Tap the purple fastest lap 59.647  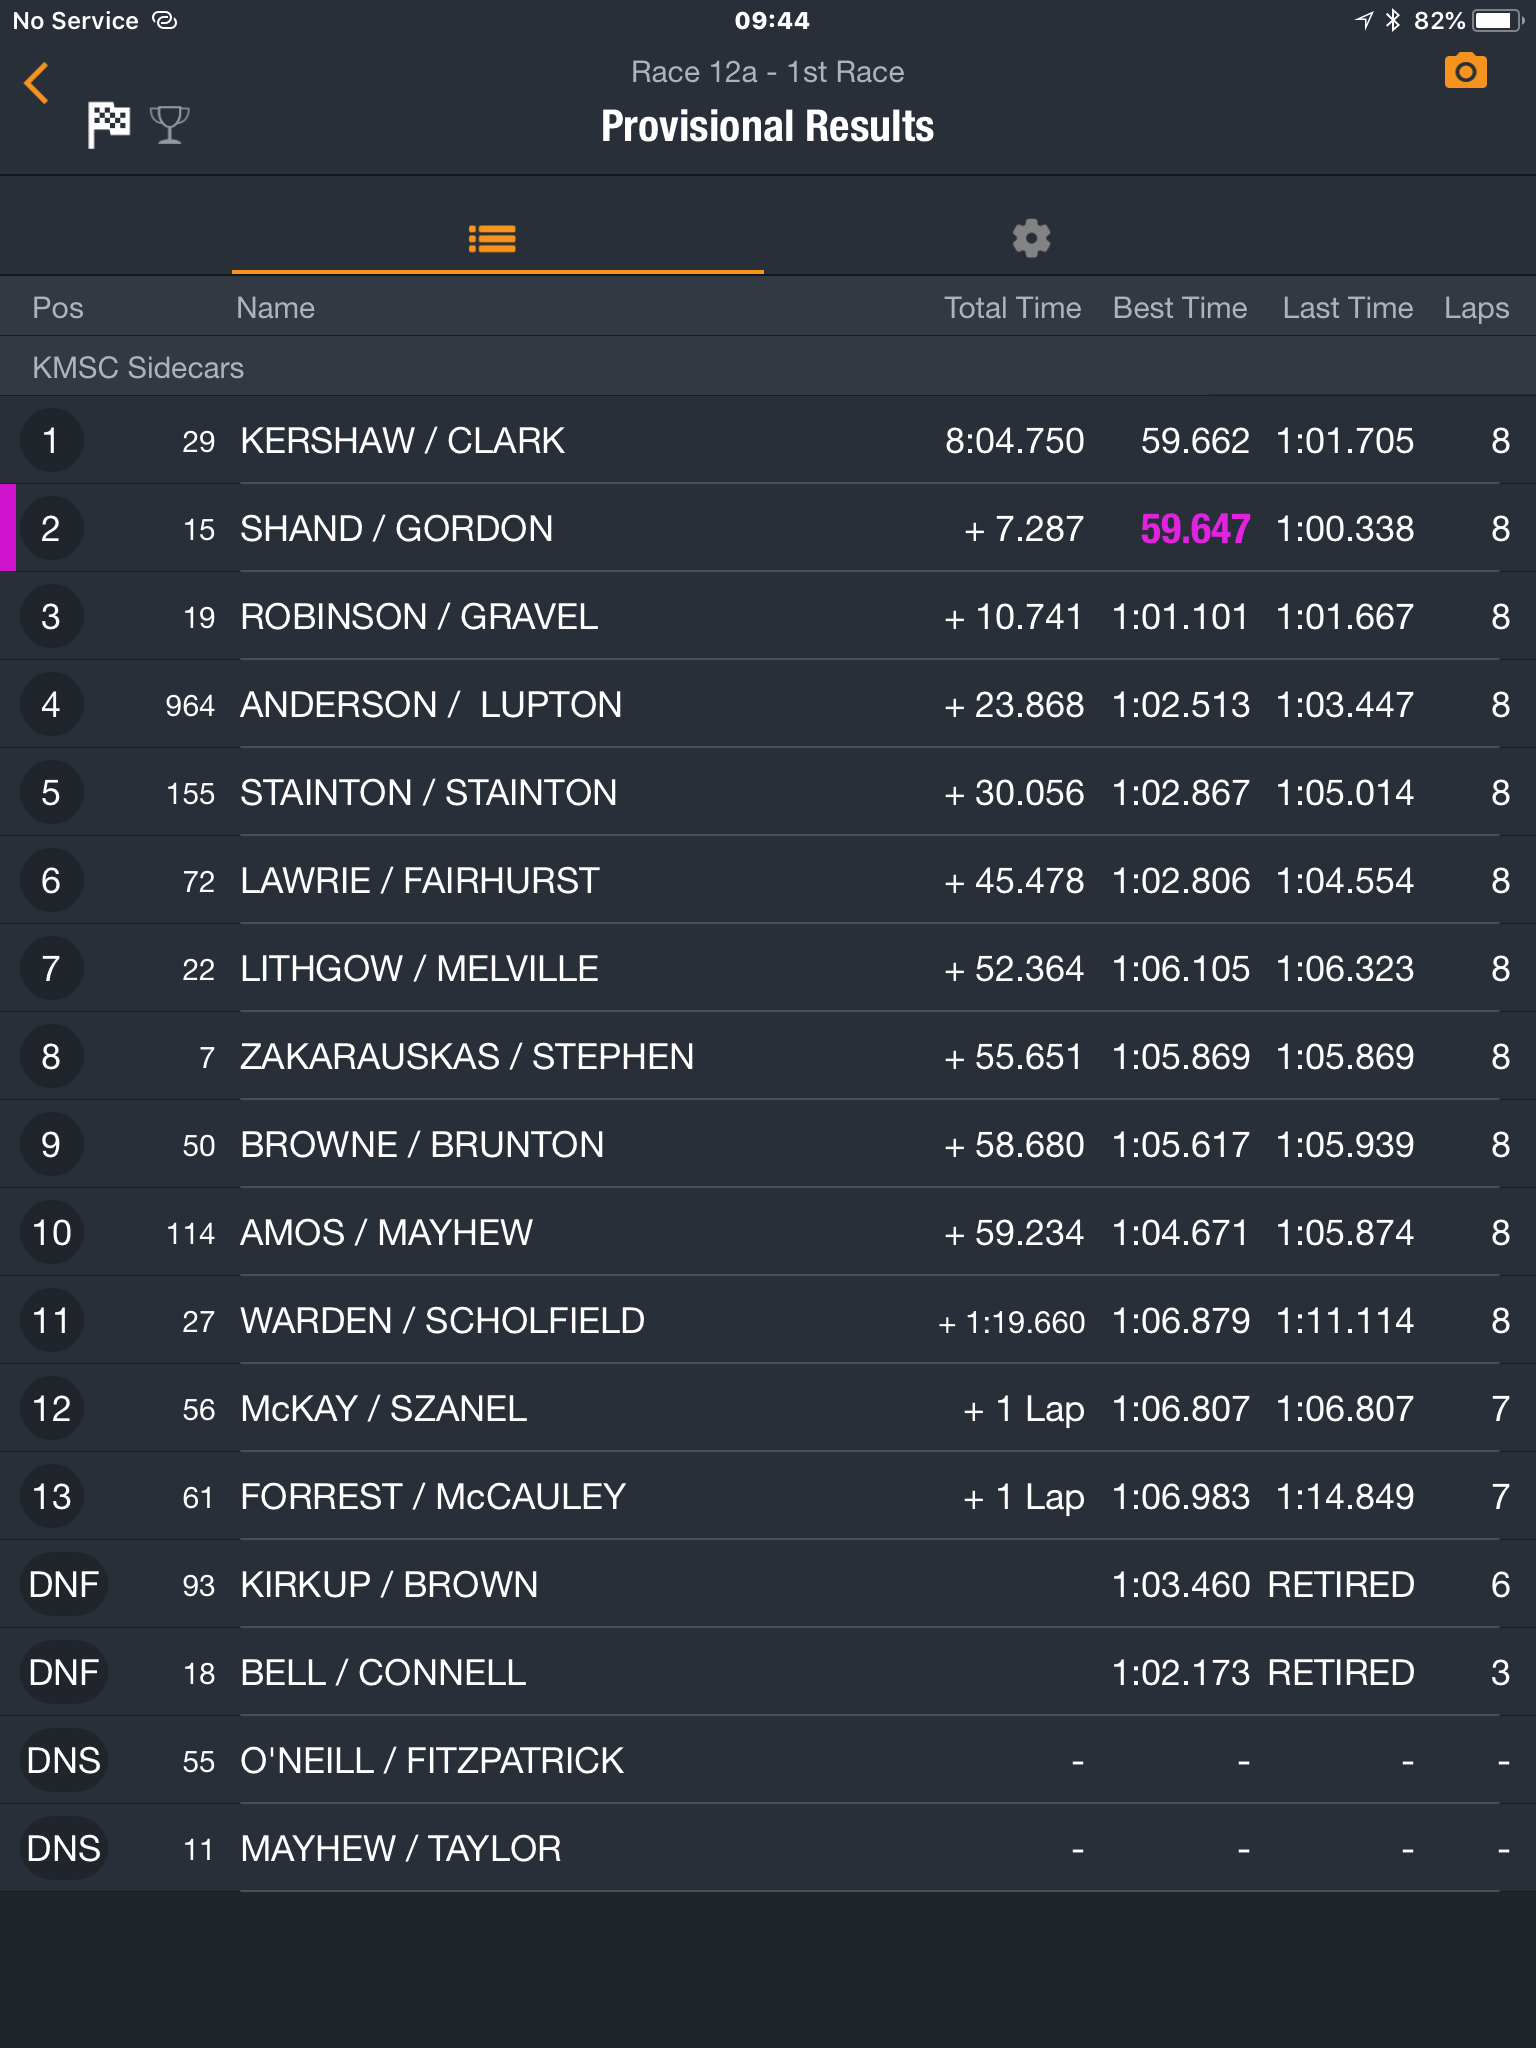click(1195, 529)
